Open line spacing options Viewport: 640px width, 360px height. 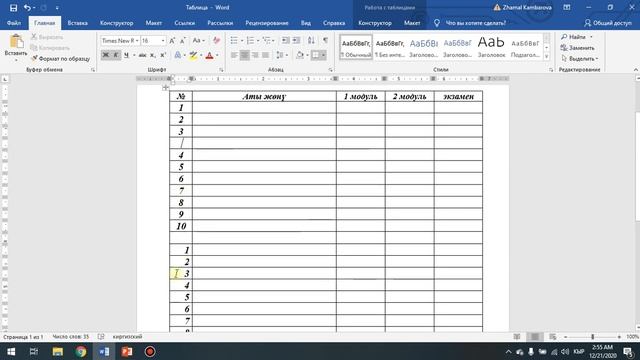point(281,55)
